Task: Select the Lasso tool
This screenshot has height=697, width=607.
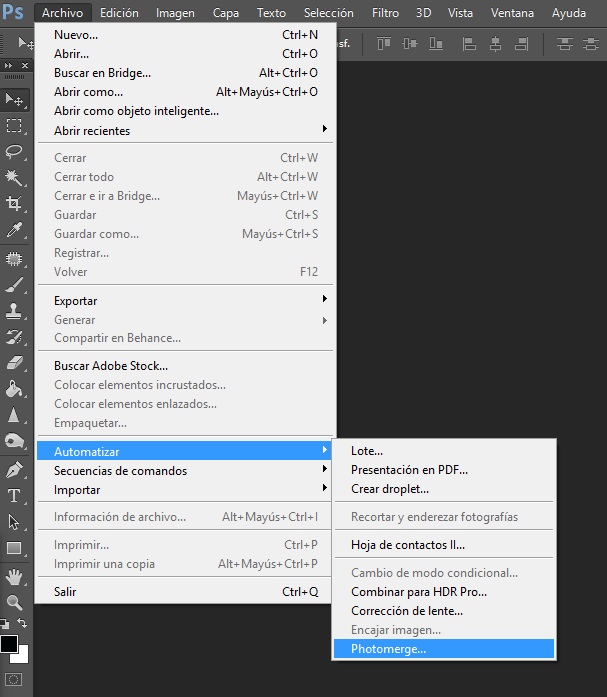Action: click(14, 152)
